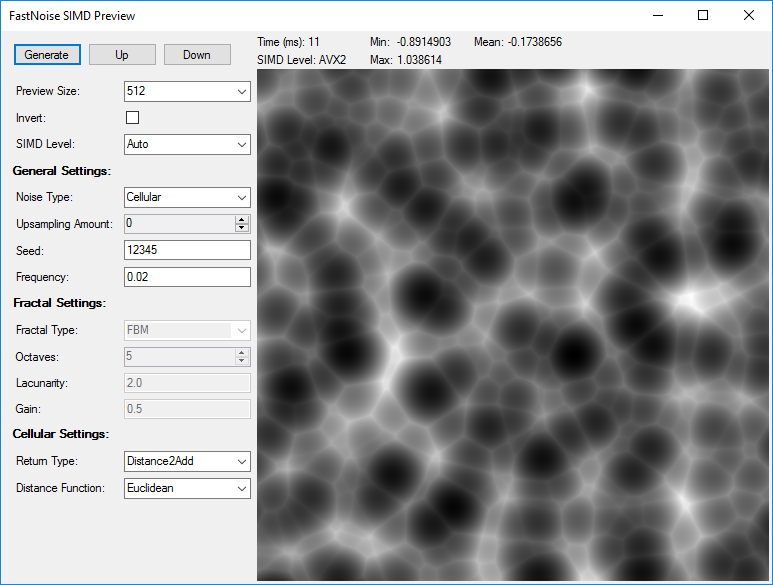Increase Upsampling Amount with up arrow
773x585 pixels.
(x=242, y=220)
